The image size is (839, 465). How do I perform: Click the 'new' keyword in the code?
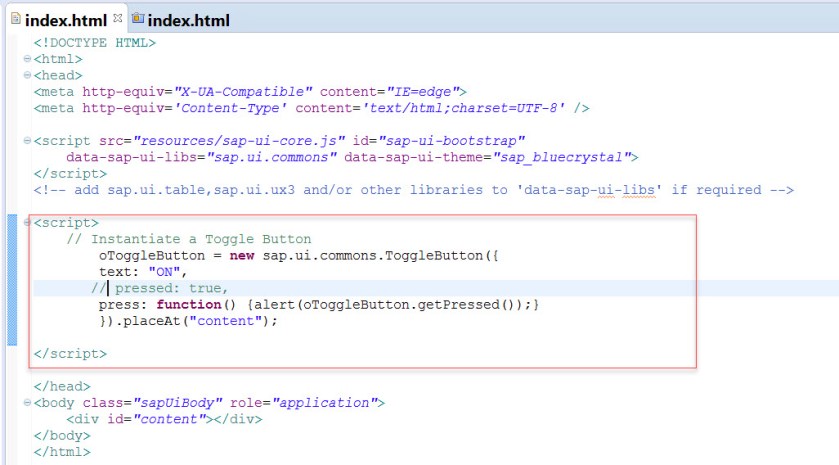242,256
